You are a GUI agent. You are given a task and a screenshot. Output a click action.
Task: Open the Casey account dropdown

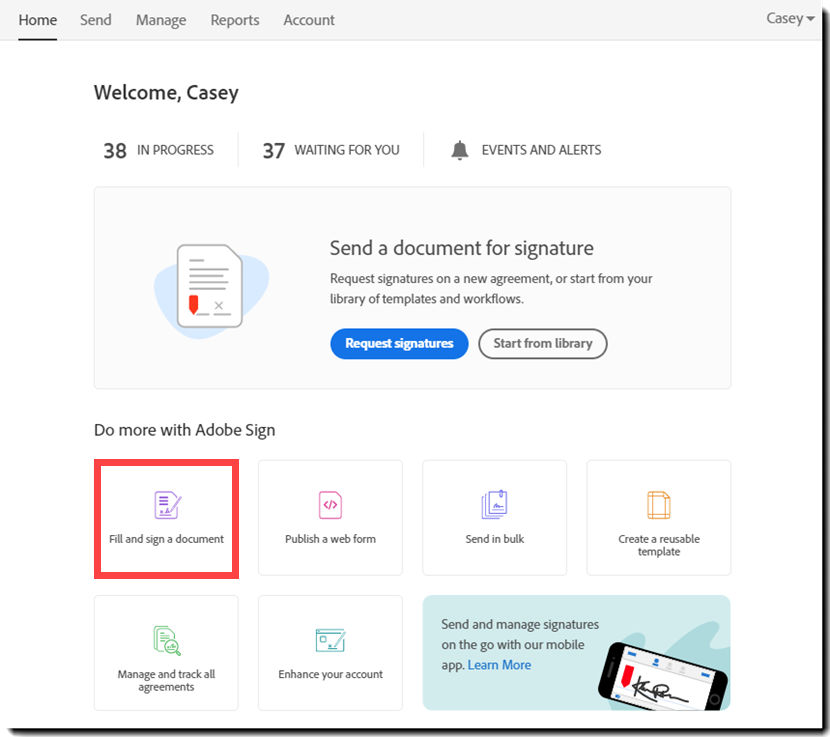(x=789, y=18)
